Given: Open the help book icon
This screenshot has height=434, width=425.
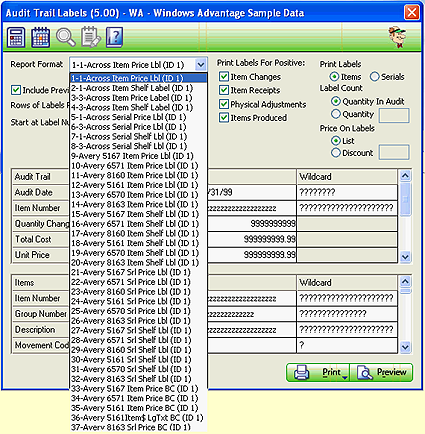Looking at the screenshot, I should click(115, 37).
